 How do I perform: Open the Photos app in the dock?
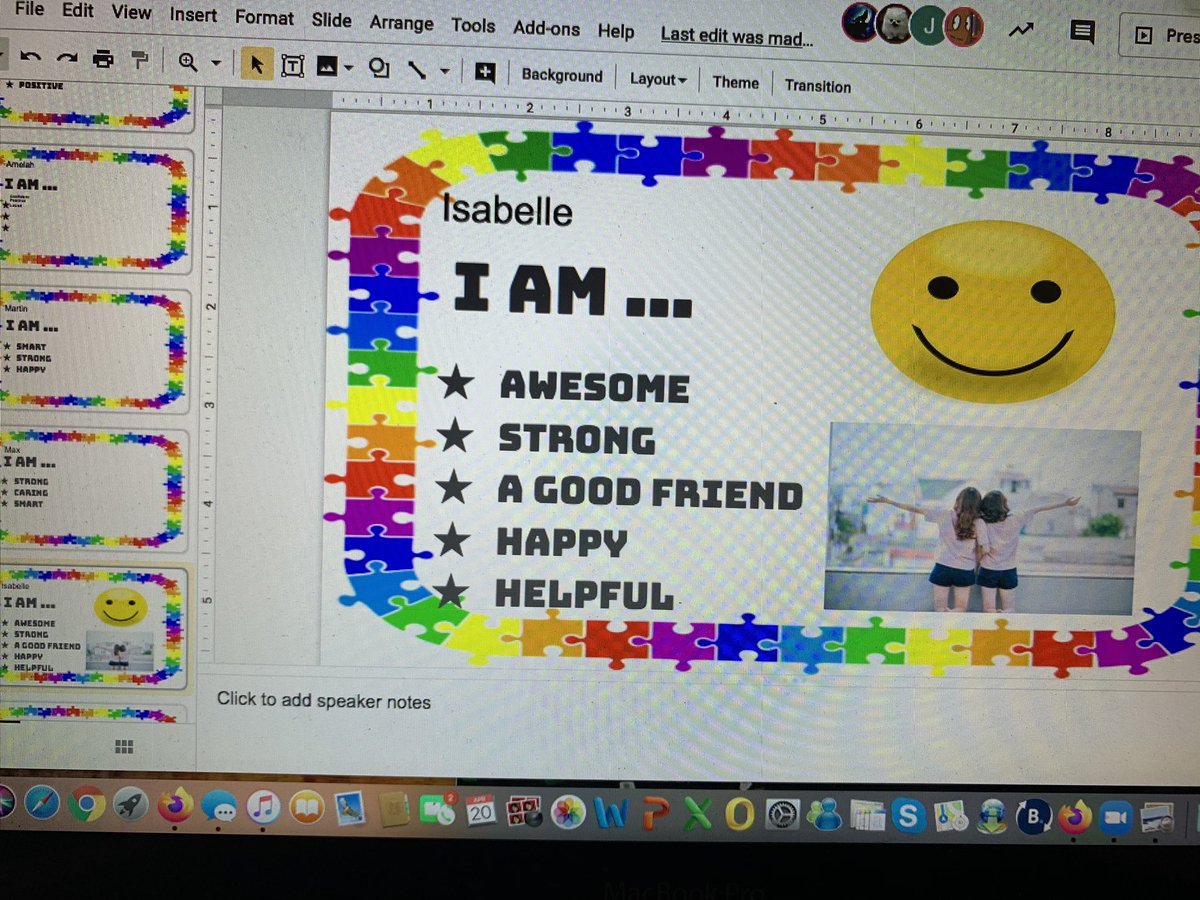pos(568,813)
